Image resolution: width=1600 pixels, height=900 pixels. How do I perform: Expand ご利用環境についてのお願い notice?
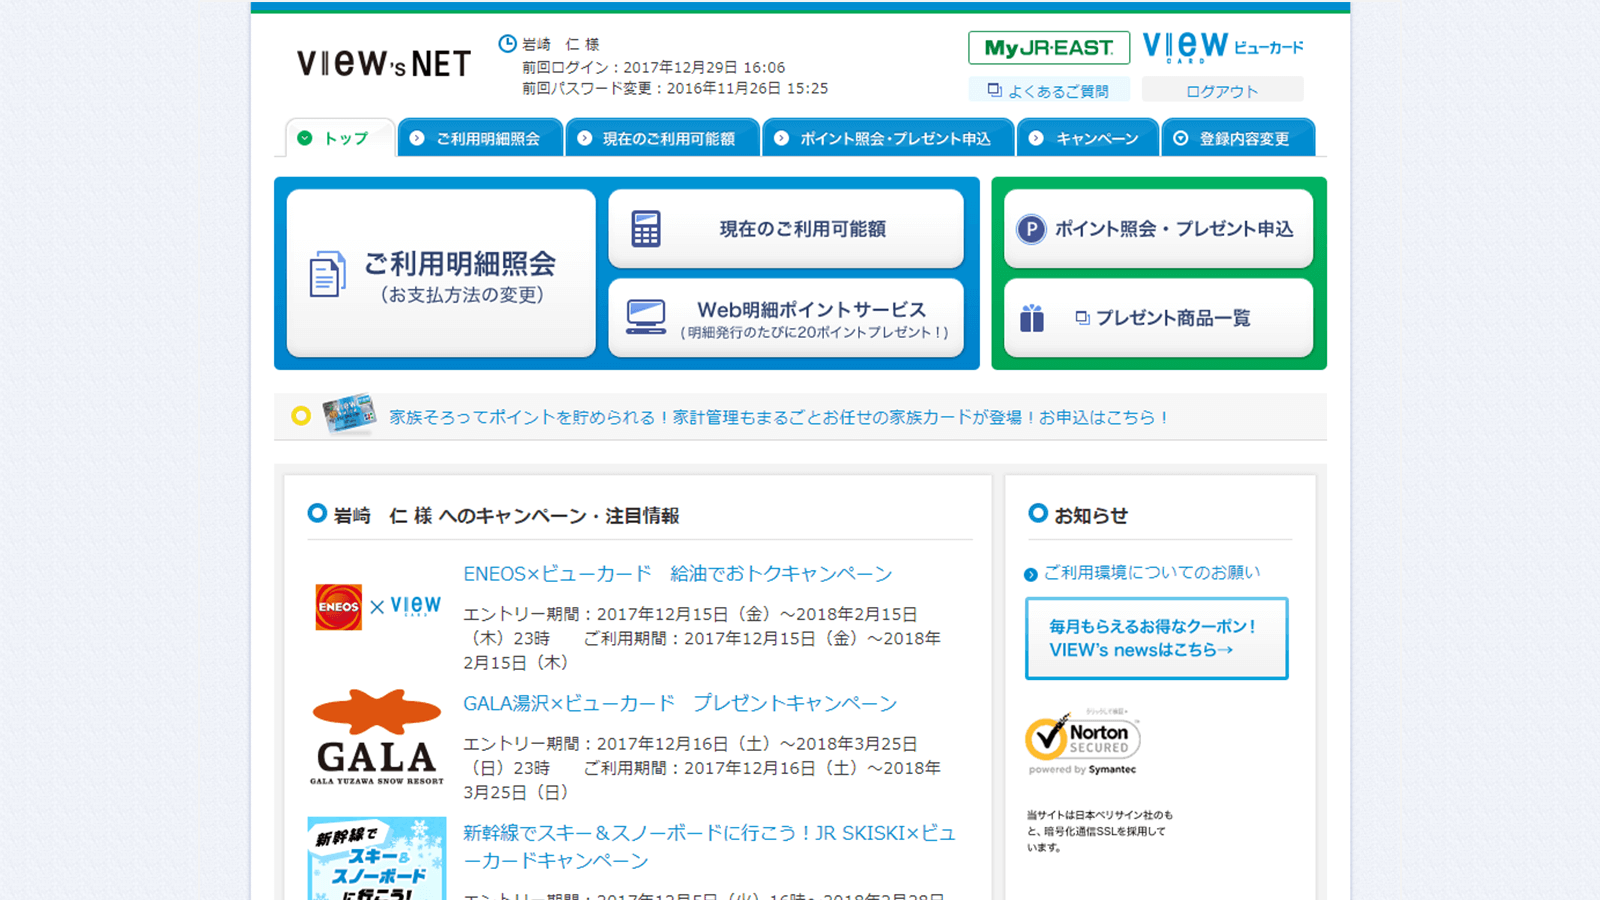click(1150, 572)
